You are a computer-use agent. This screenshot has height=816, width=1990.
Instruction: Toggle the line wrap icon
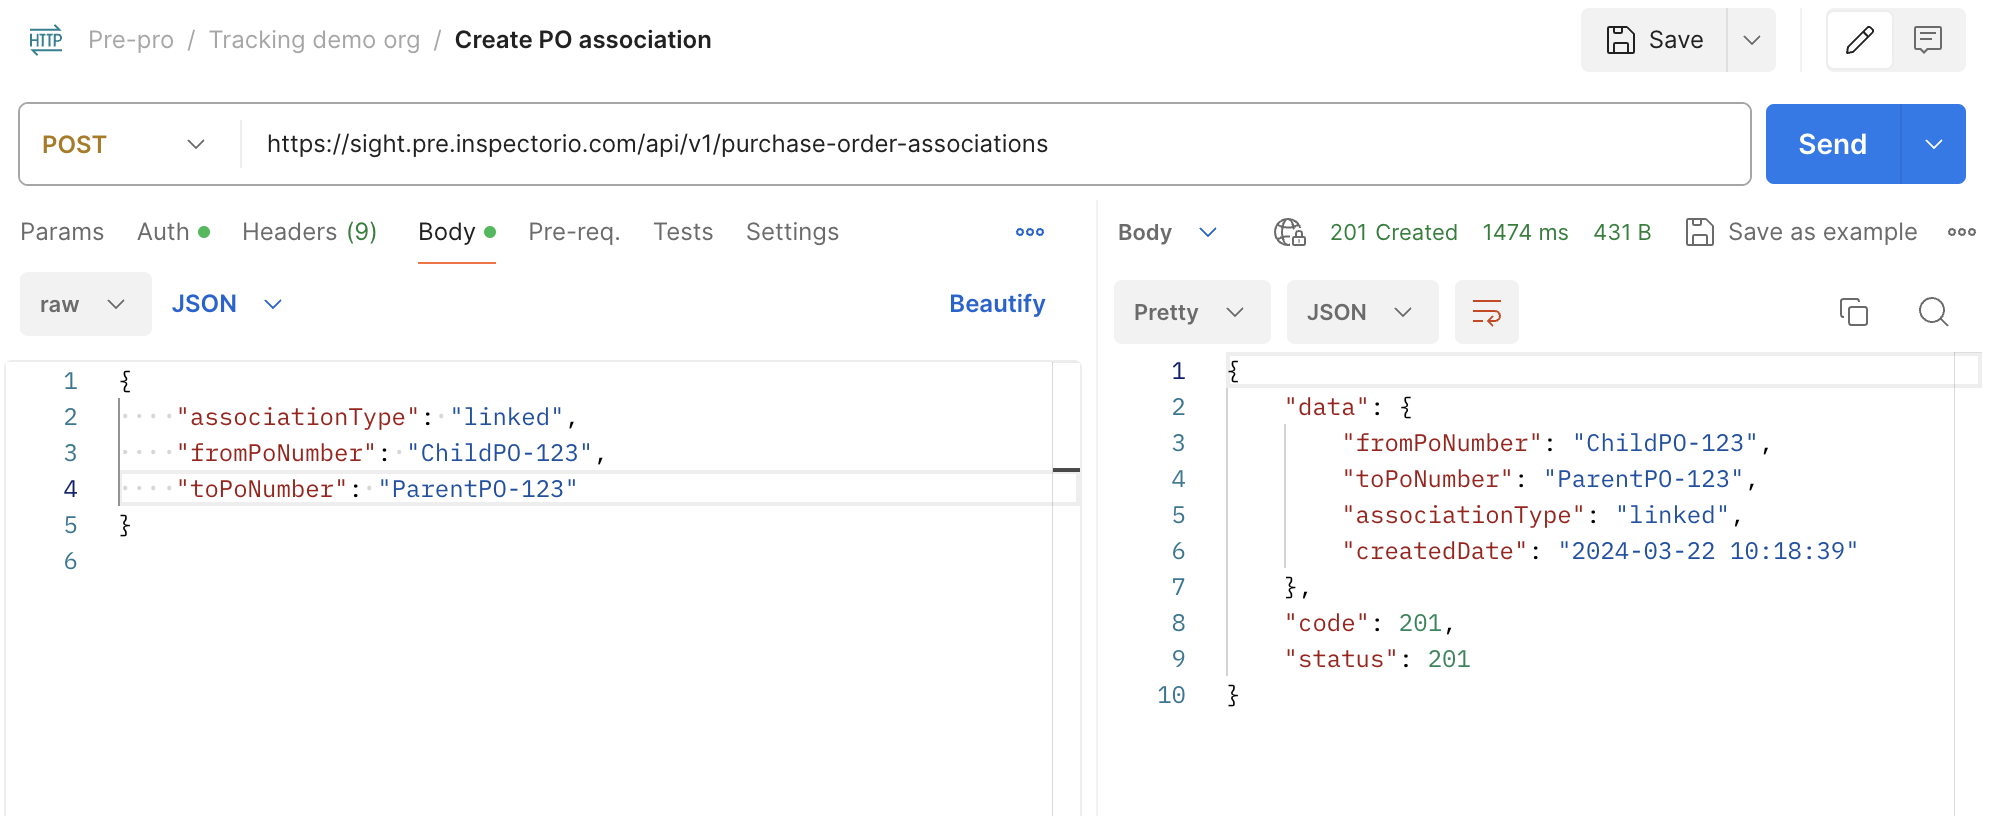[1487, 312]
